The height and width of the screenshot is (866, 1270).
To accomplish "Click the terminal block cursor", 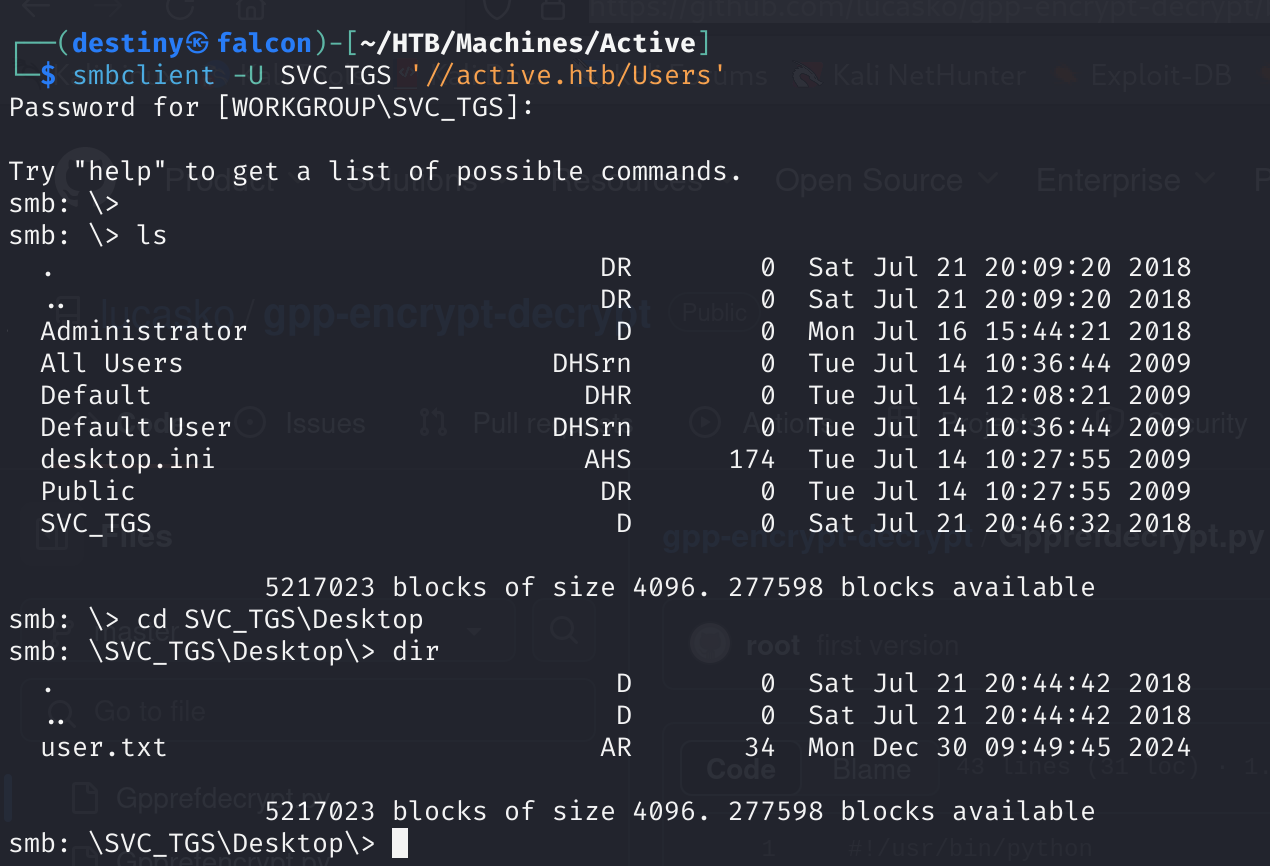I will pyautogui.click(x=400, y=843).
